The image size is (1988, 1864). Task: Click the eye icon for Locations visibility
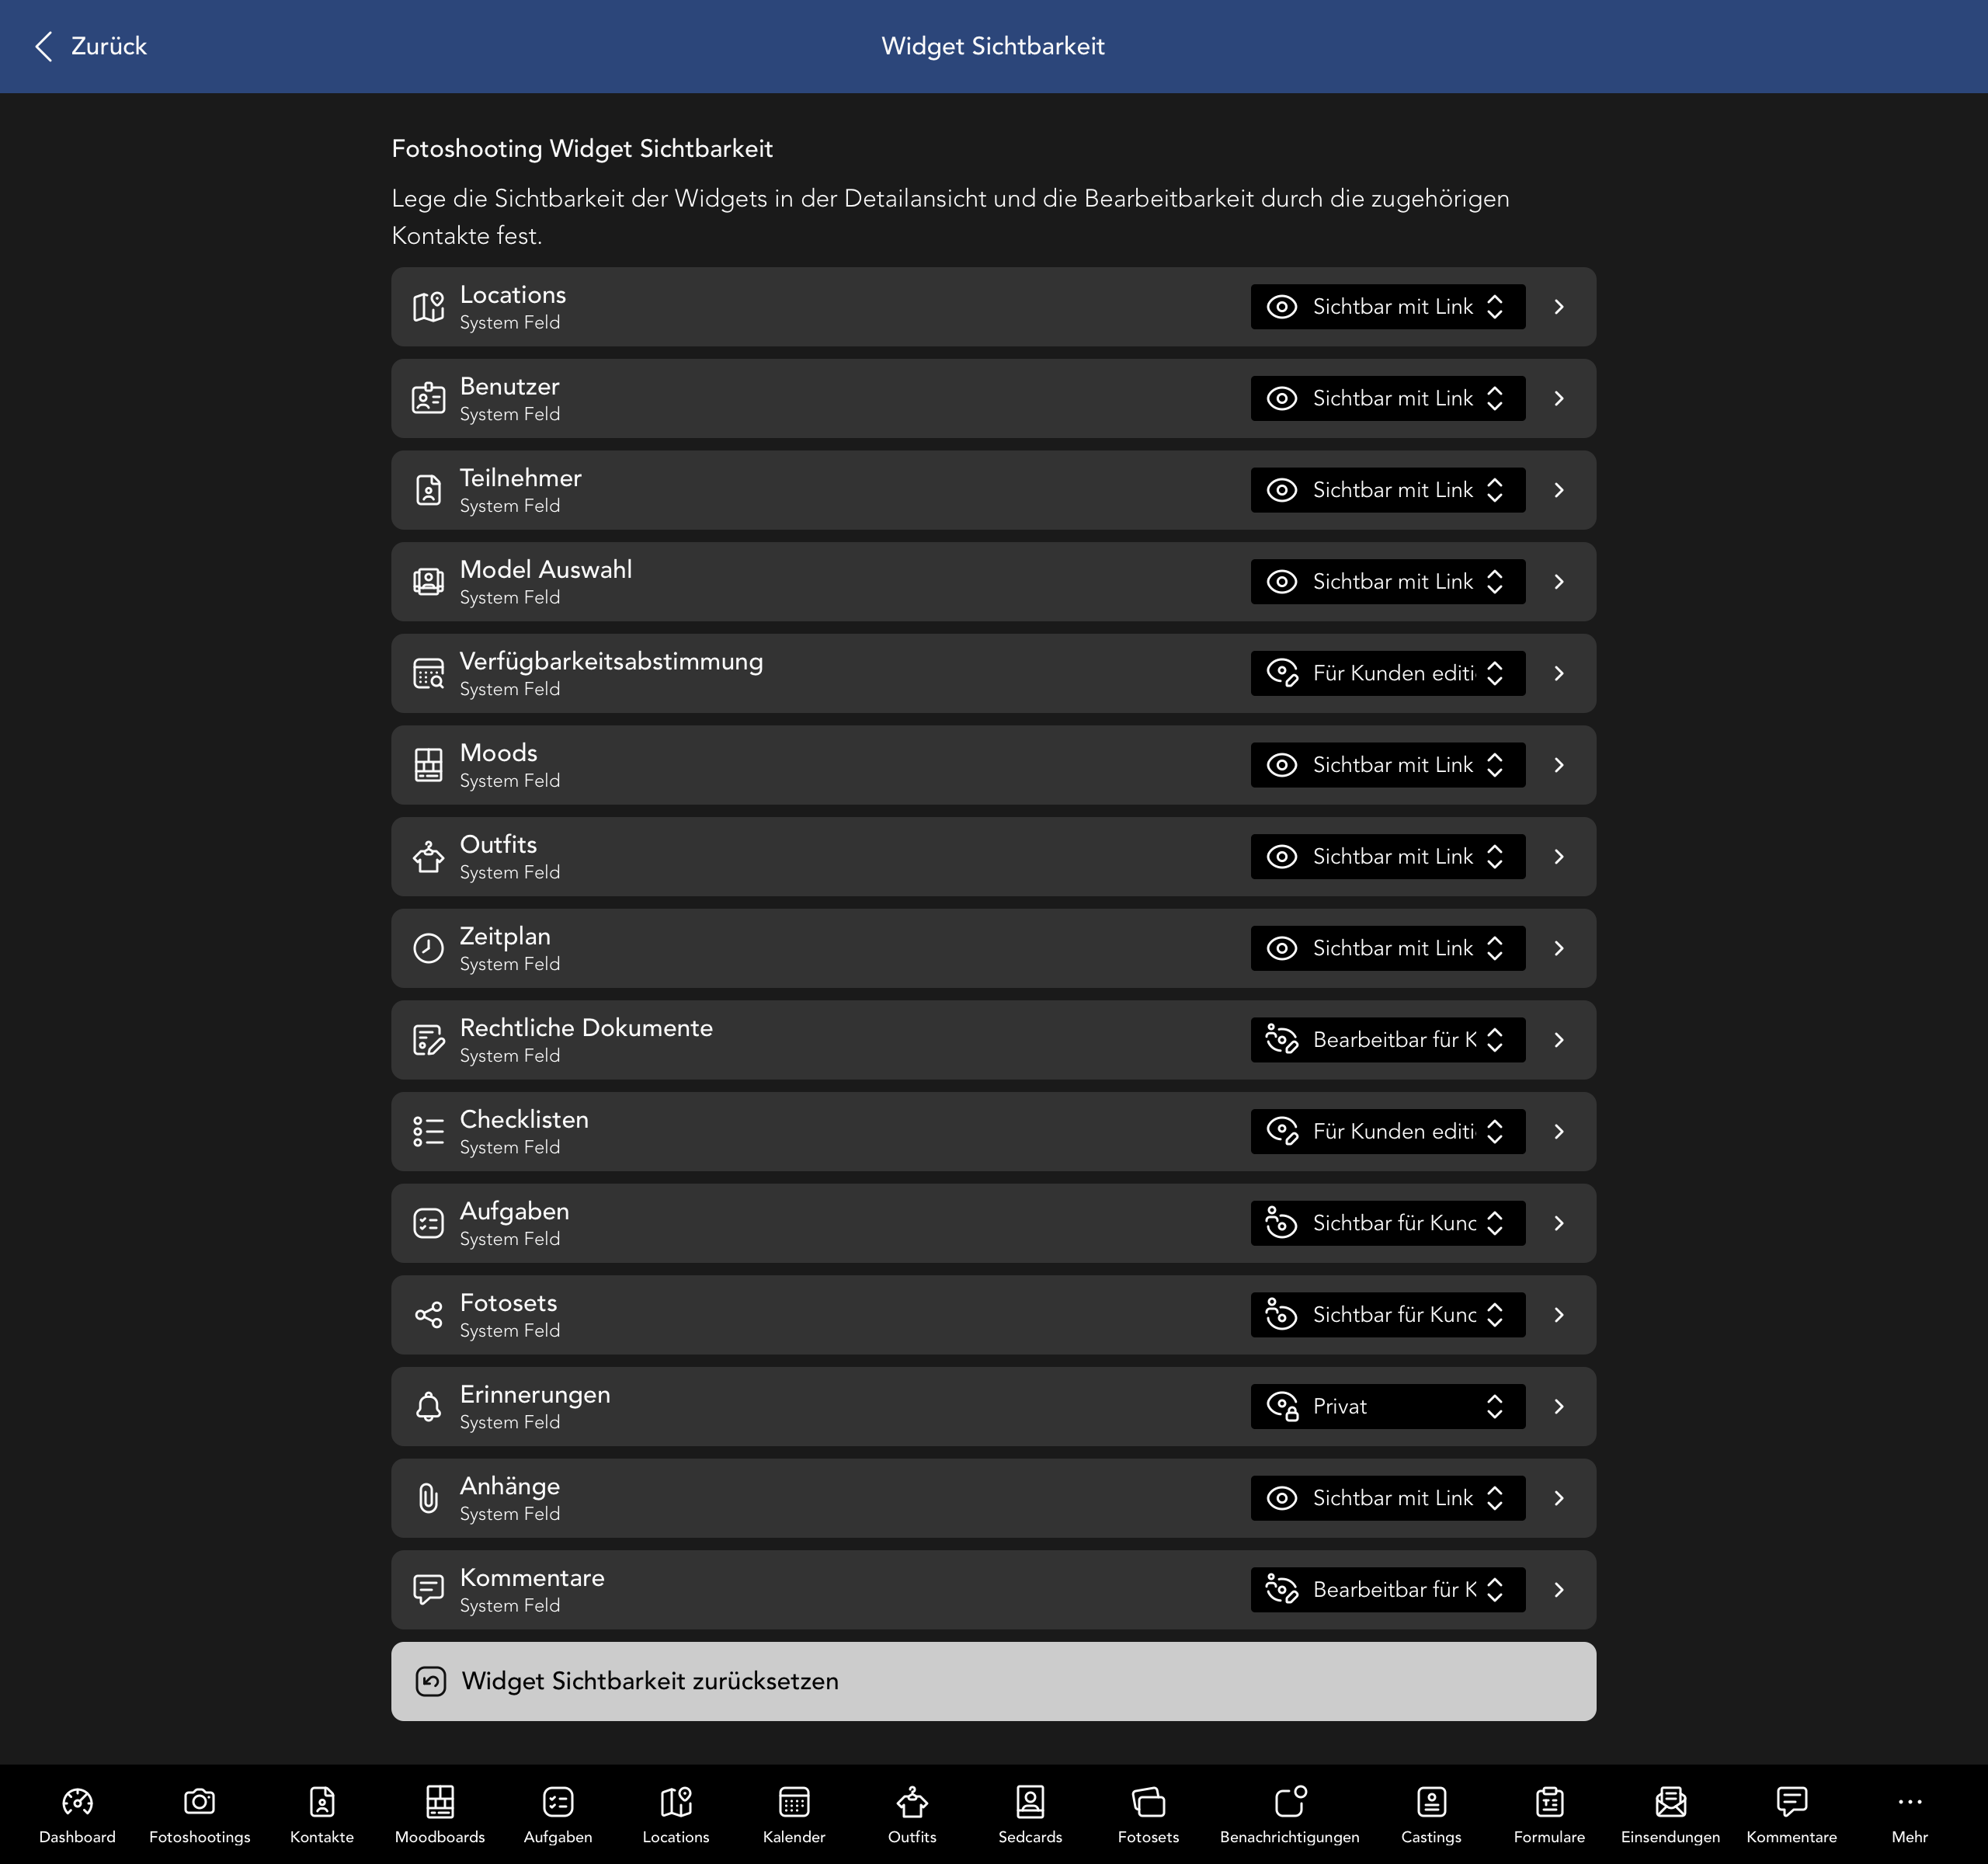tap(1281, 307)
